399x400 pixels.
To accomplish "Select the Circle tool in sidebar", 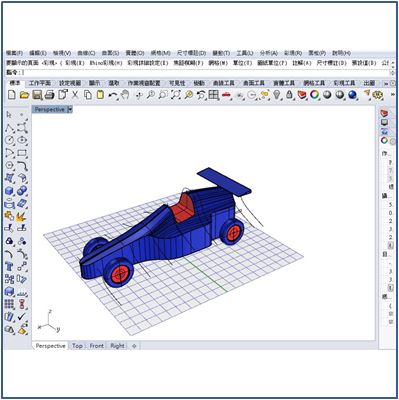I will pos(9,140).
